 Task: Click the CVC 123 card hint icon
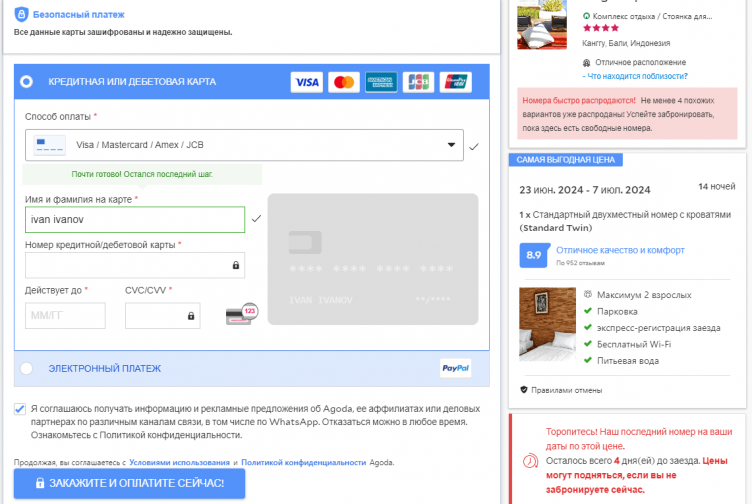tap(242, 314)
